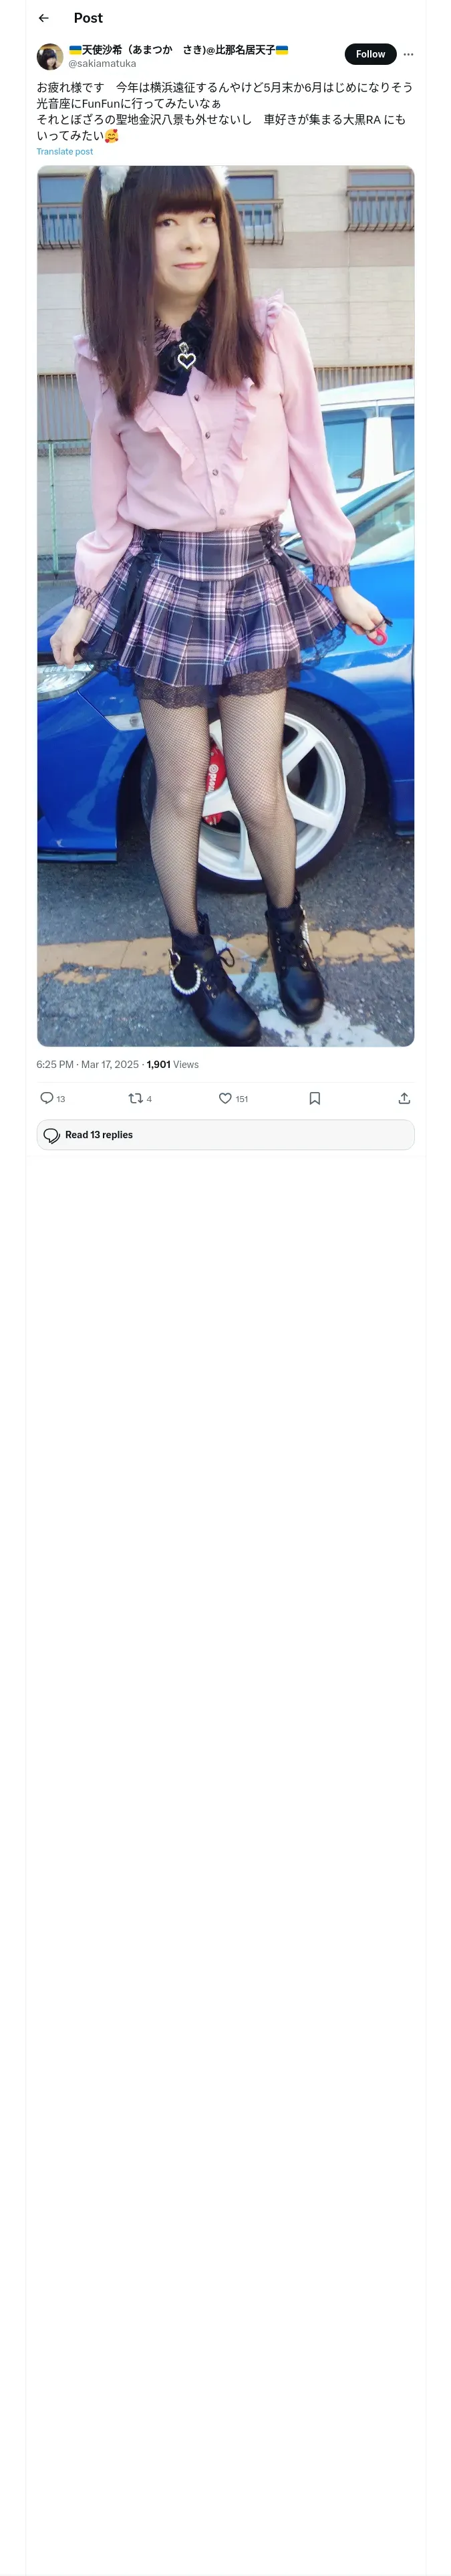
Task: Bookmark this post
Action: coord(314,1098)
